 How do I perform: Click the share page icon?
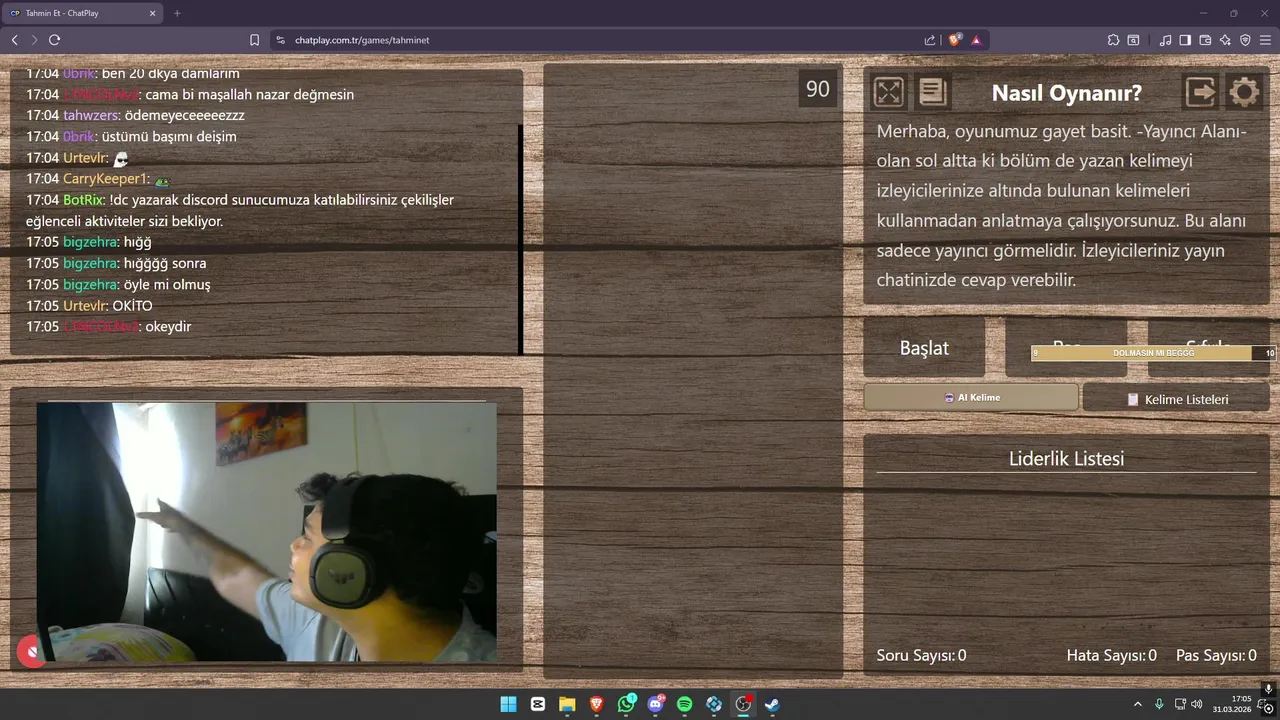click(x=930, y=40)
